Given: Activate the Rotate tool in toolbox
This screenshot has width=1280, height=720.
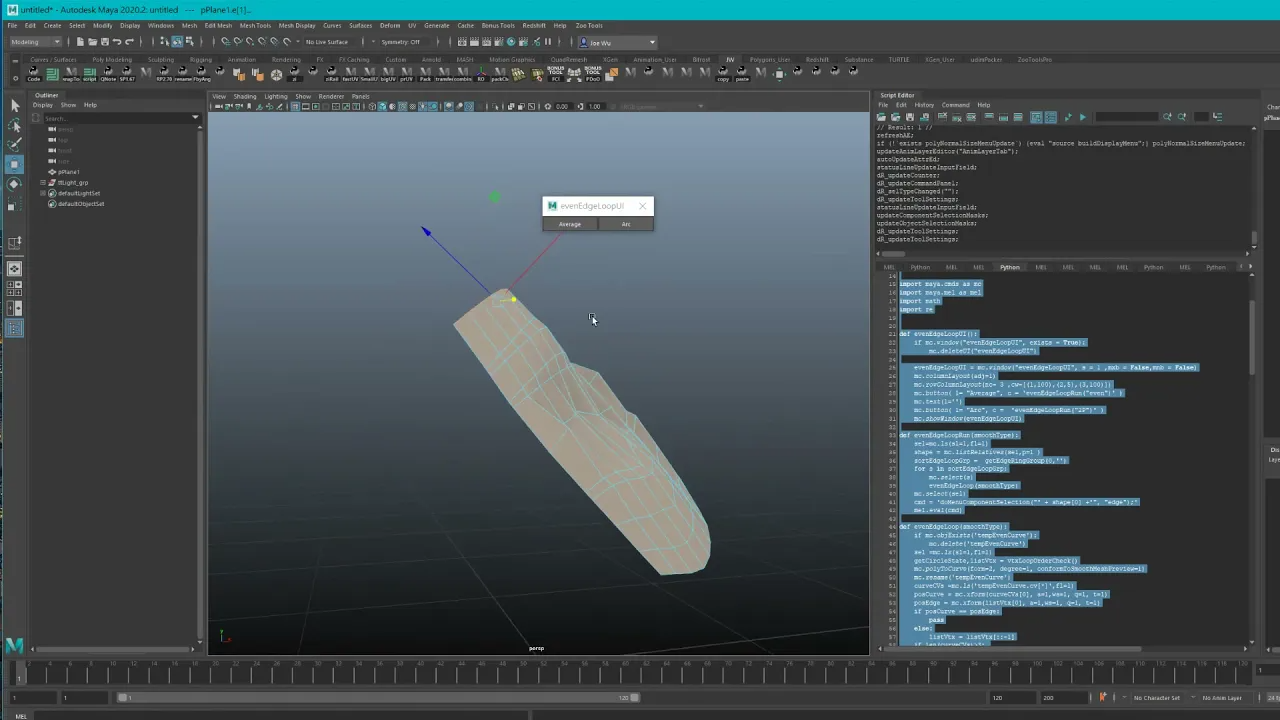Looking at the screenshot, I should coord(14,184).
